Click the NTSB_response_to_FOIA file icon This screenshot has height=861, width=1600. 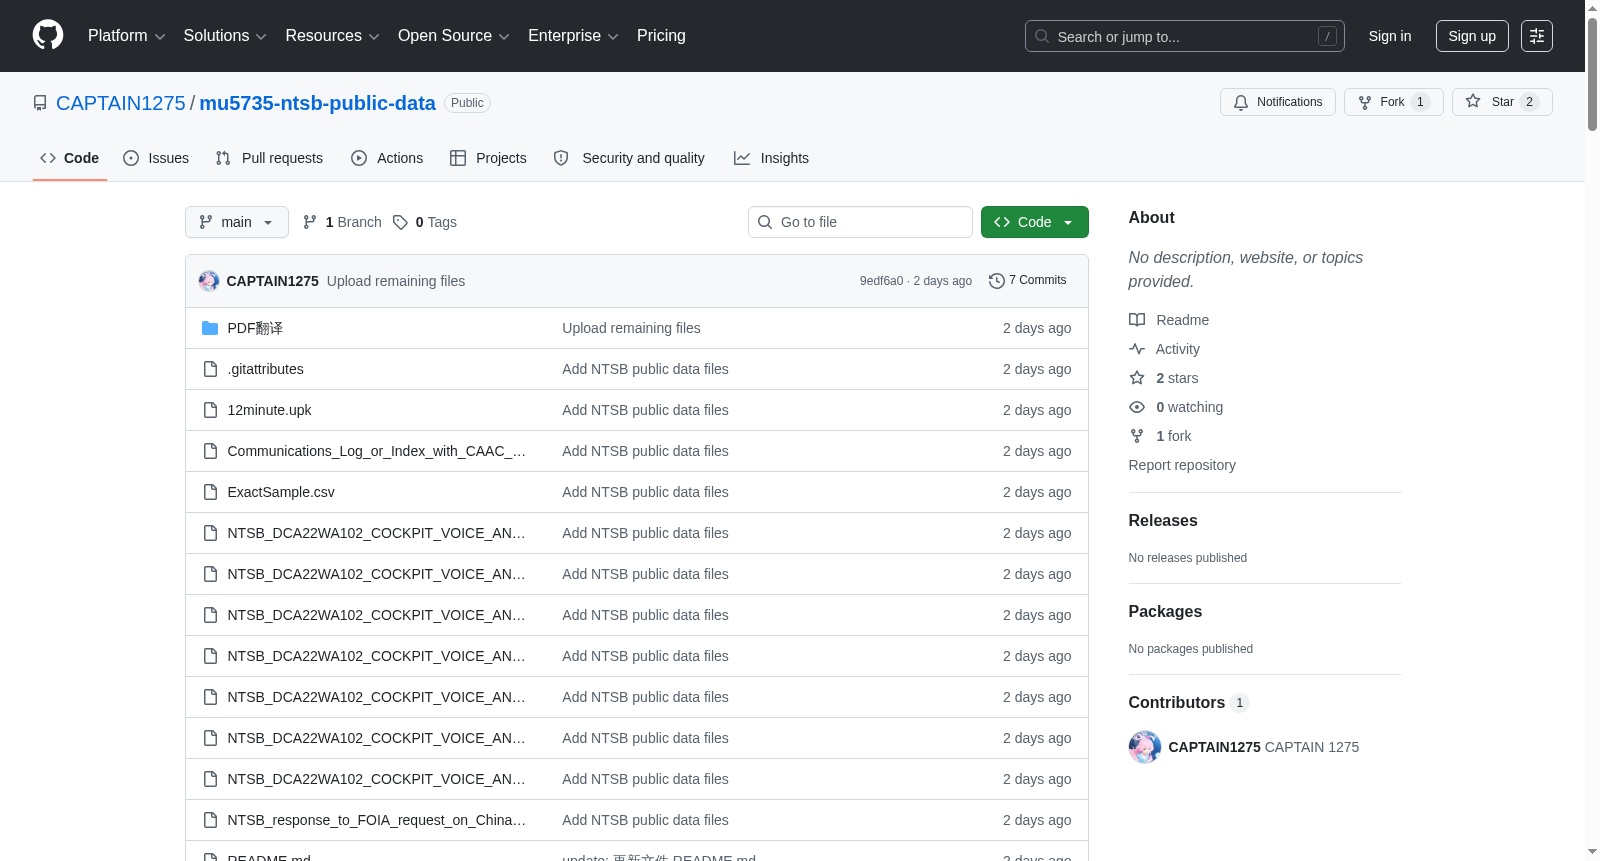(210, 820)
